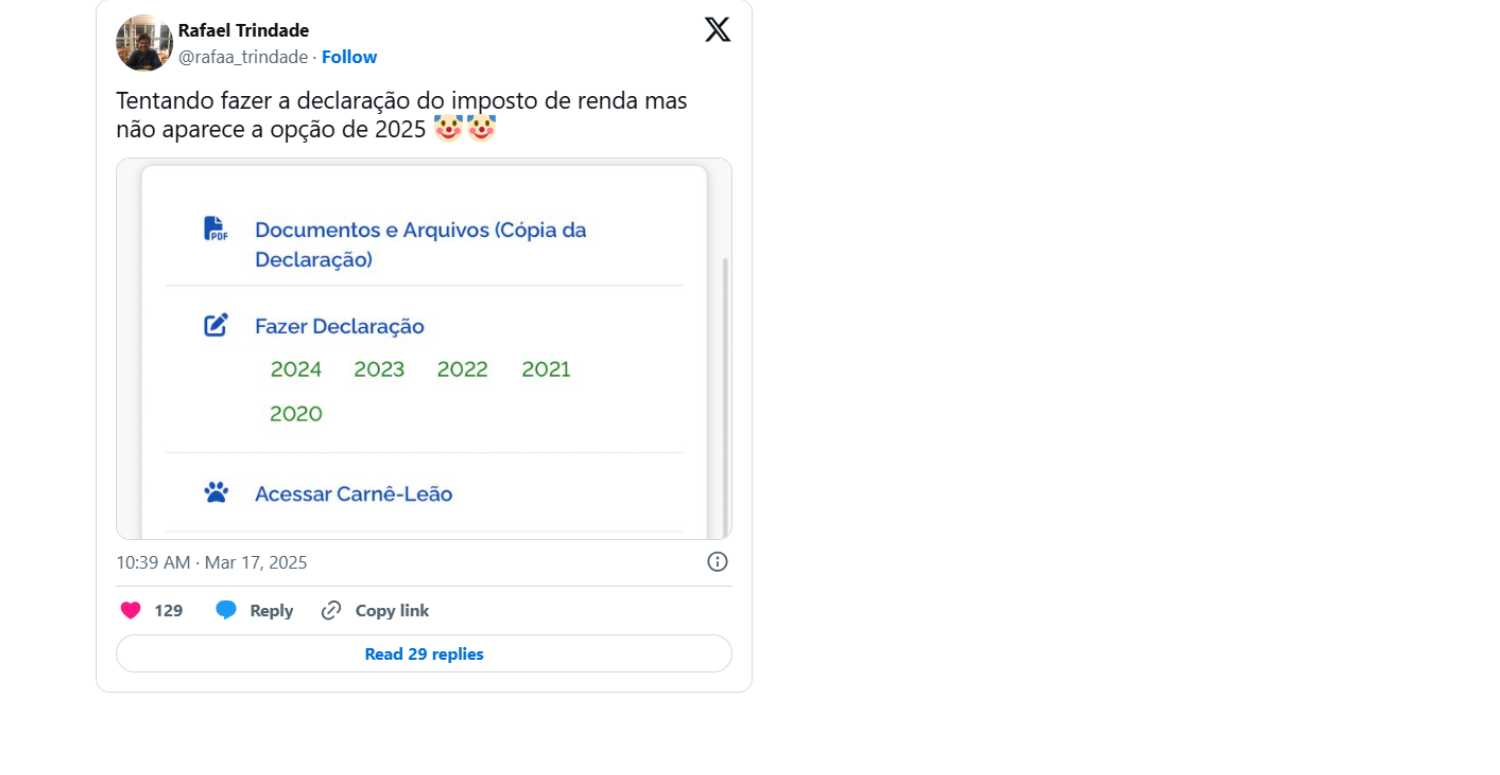Click the Carnê-Leão paw icon

click(x=215, y=492)
